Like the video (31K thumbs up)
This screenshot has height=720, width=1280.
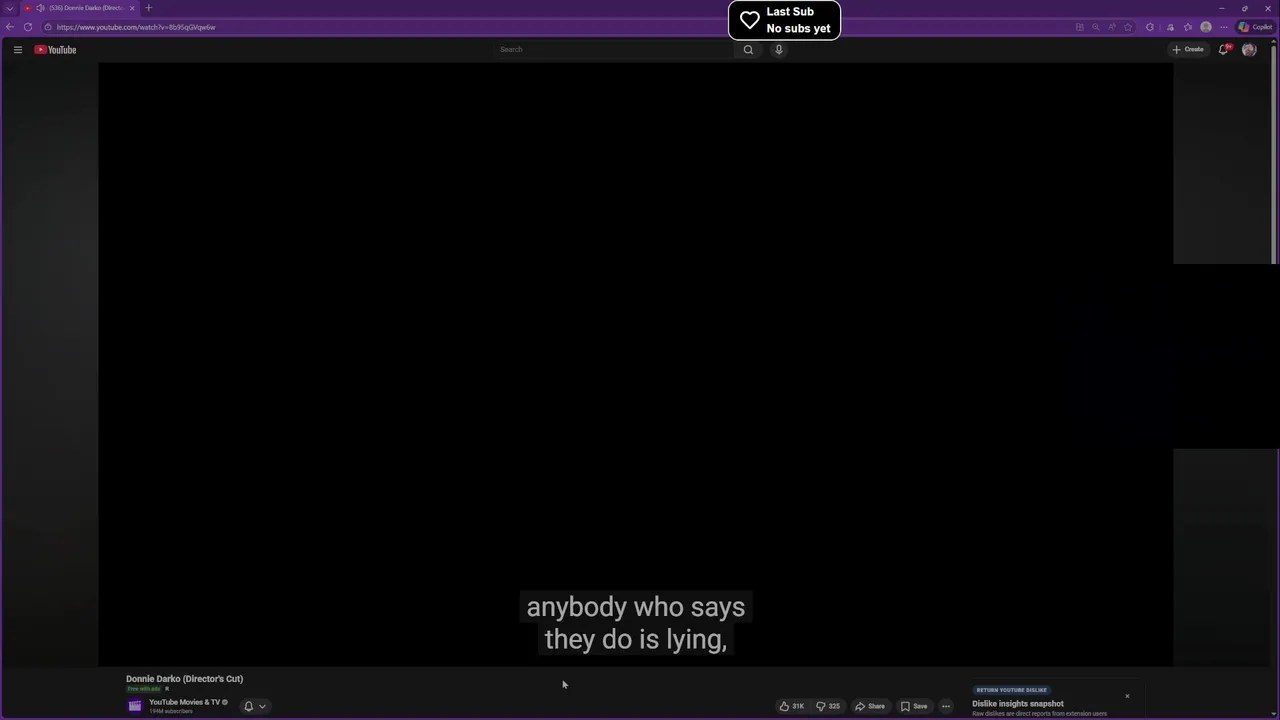(x=792, y=706)
